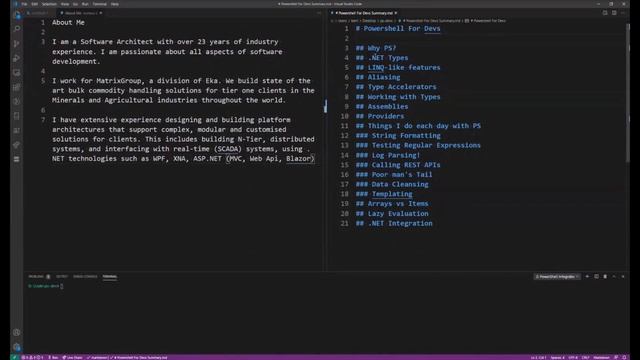The width and height of the screenshot is (640, 360).
Task: Open the Explorer view in activity bar
Action: click(x=17, y=15)
